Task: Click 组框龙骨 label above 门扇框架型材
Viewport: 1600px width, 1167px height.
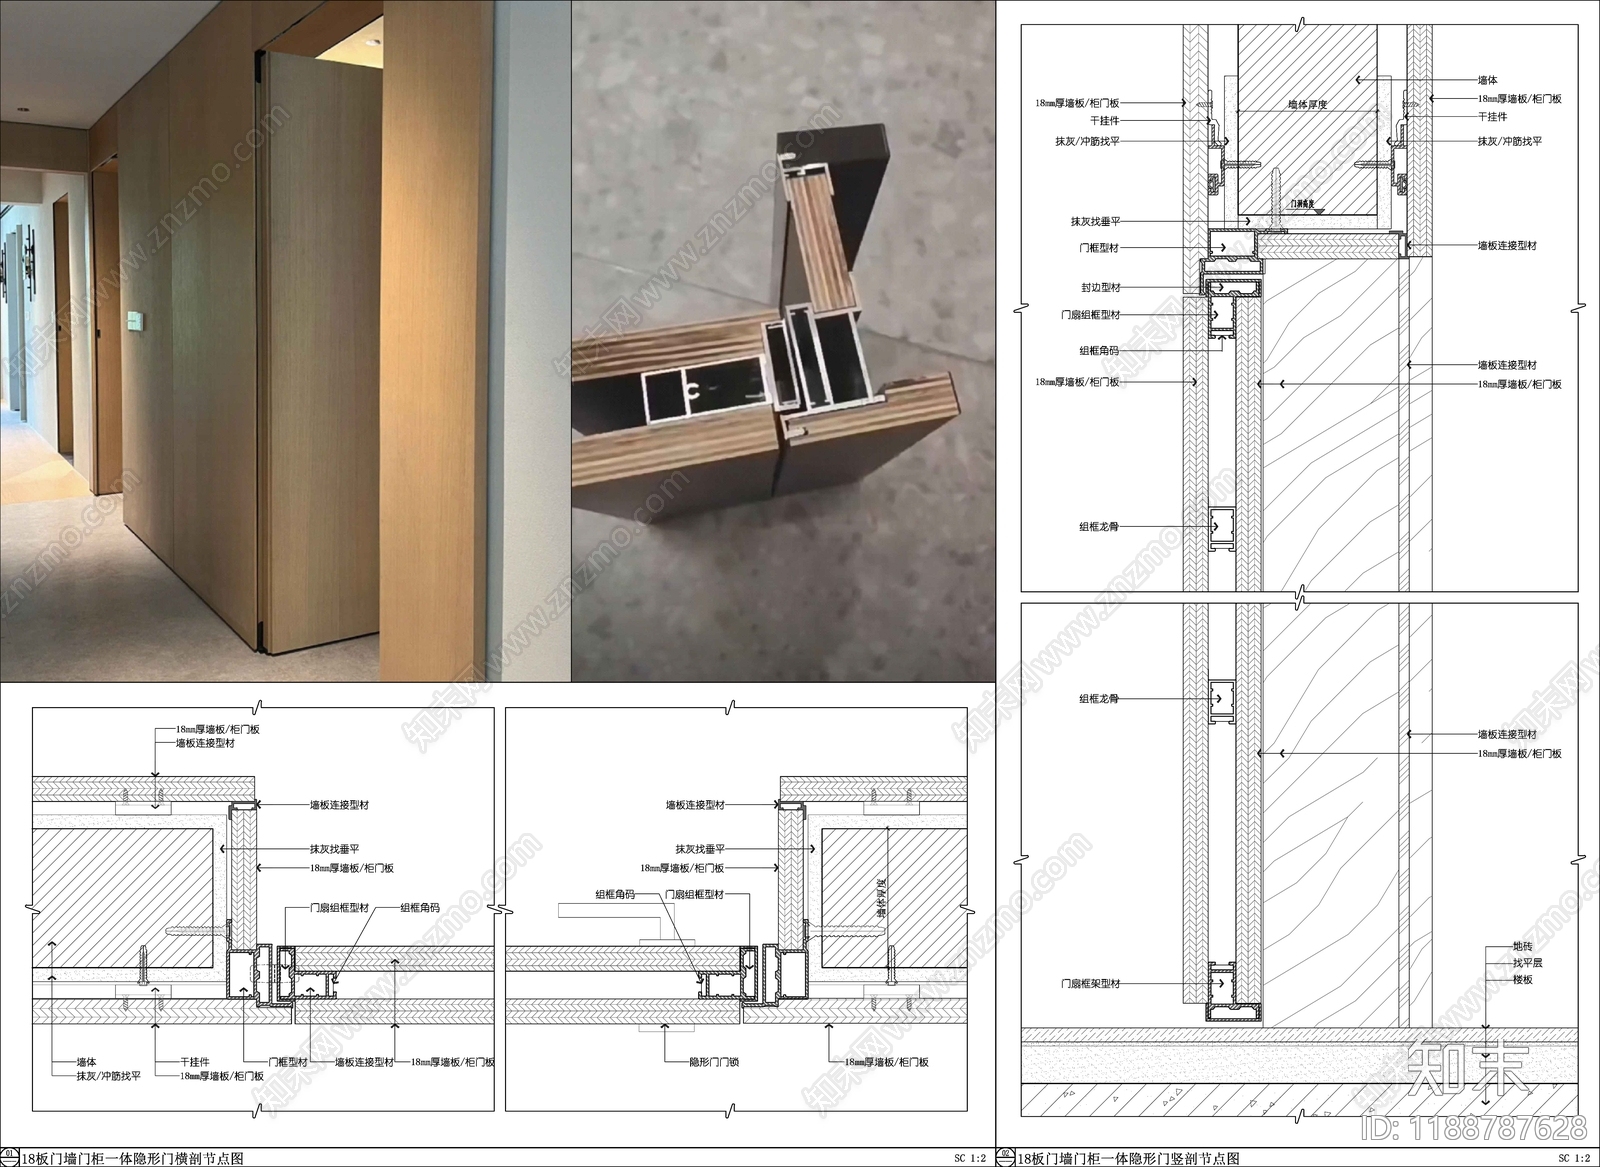Action: (x=1100, y=699)
